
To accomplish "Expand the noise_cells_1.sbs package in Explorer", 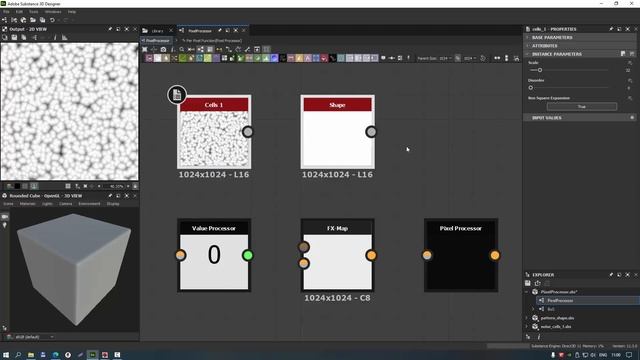I will tap(527, 327).
